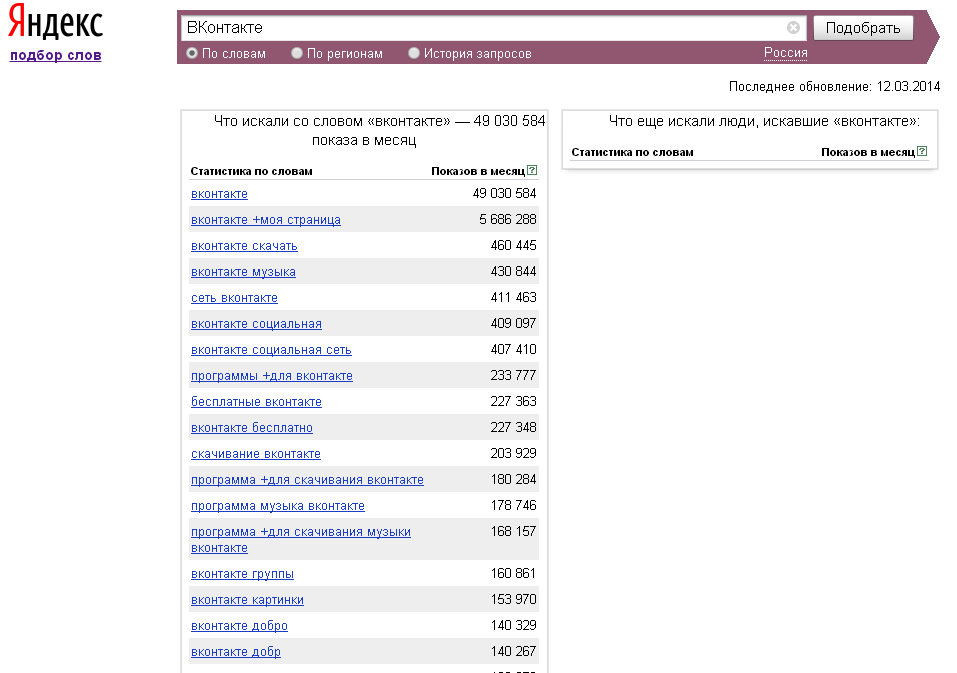Click the value '5 686 288'
This screenshot has width=957, height=673.
pos(507,219)
